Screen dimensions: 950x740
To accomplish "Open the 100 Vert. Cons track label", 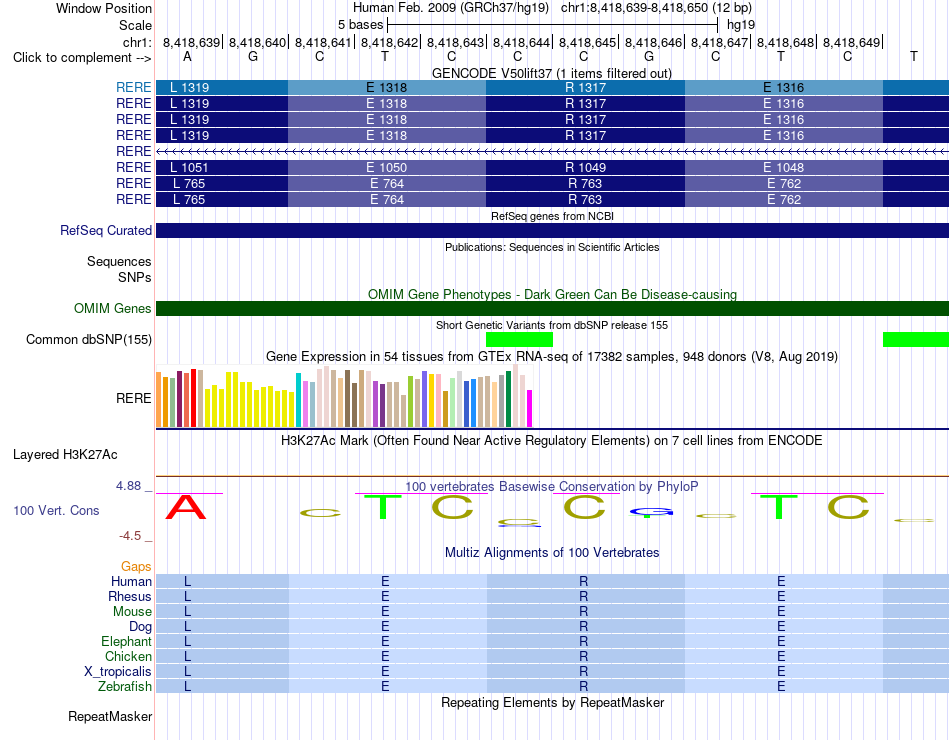I will coord(56,510).
